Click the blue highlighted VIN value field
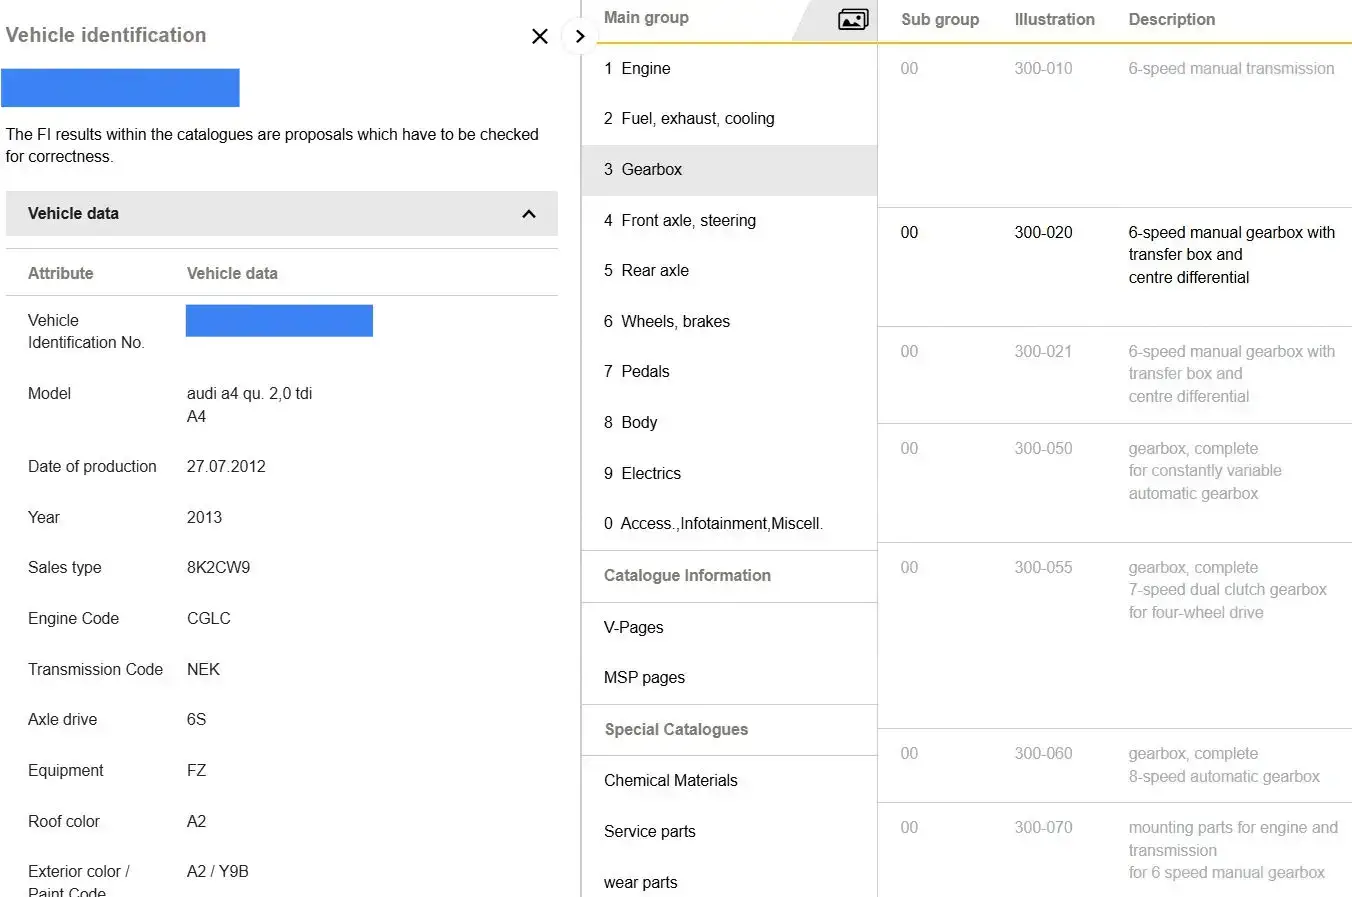This screenshot has width=1352, height=897. [279, 321]
